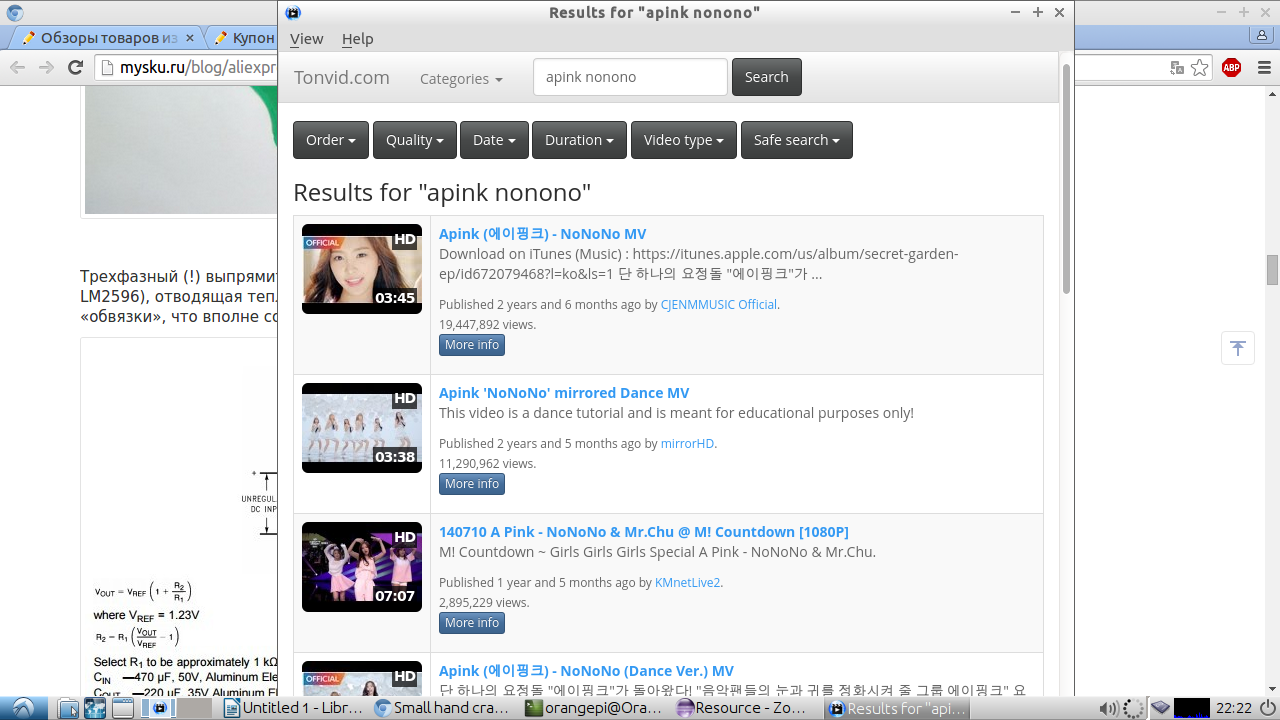Screen dimensions: 1280x720
Task: Open the Video type dropdown filter
Action: click(684, 140)
